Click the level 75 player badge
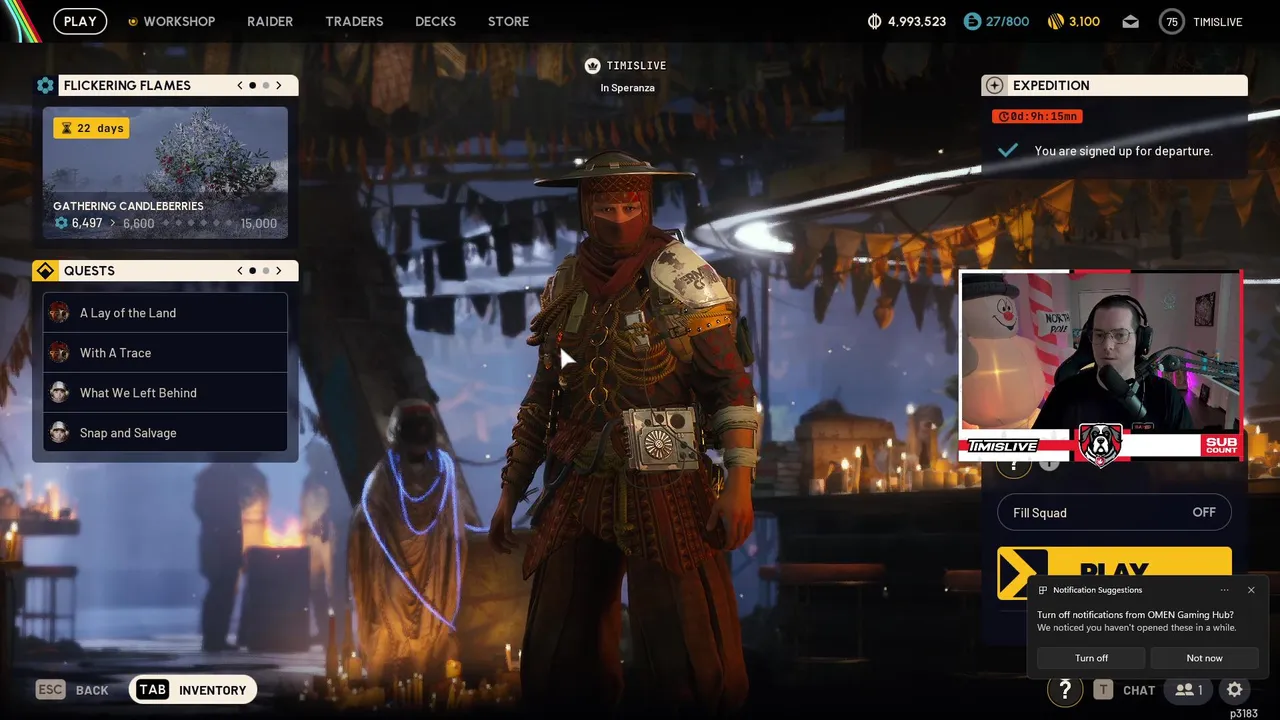The width and height of the screenshot is (1280, 720). pyautogui.click(x=1171, y=21)
